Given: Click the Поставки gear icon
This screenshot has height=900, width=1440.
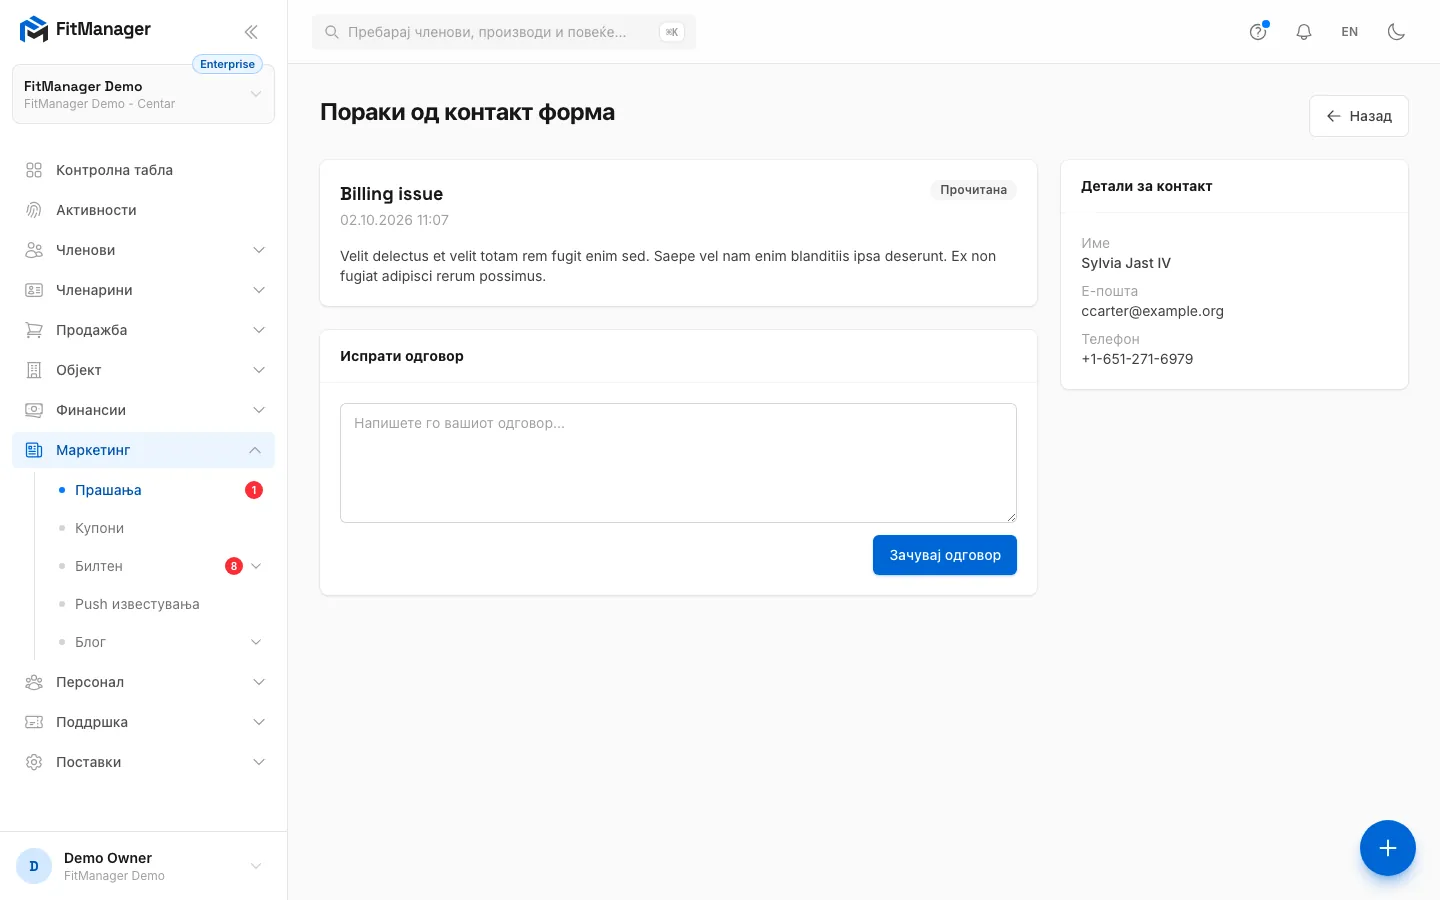Looking at the screenshot, I should coord(34,762).
